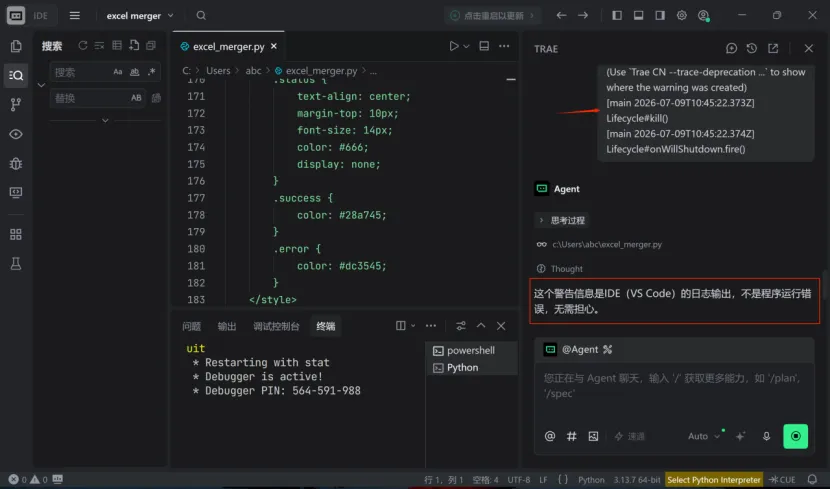Toggle preserve case AB in replace box
830x490 pixels.
tap(136, 98)
